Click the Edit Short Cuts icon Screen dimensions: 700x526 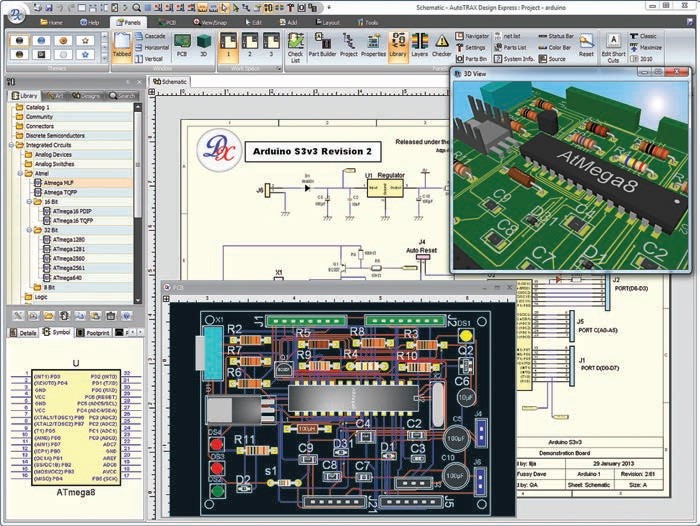tap(613, 45)
